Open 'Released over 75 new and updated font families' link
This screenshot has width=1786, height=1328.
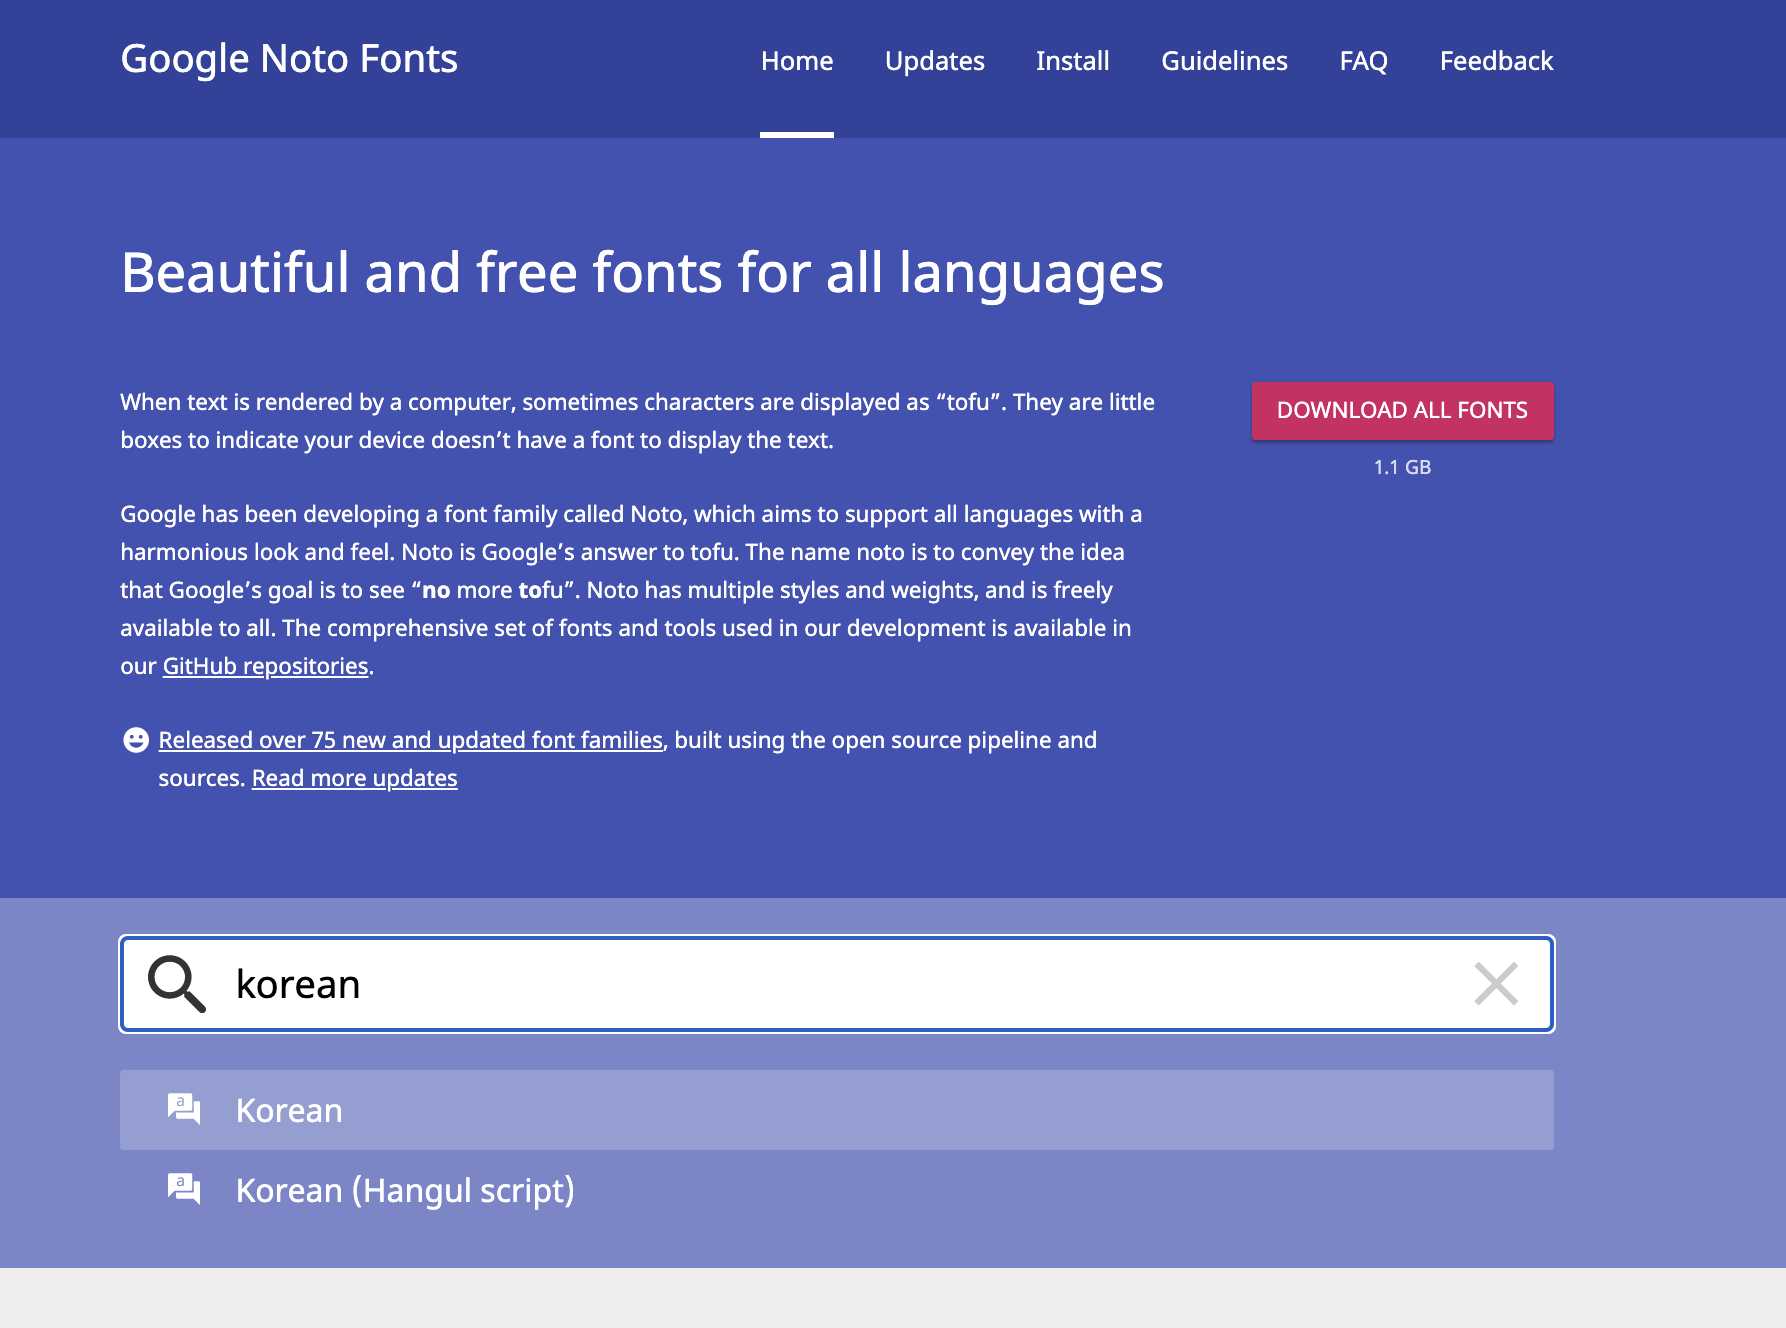coord(411,740)
